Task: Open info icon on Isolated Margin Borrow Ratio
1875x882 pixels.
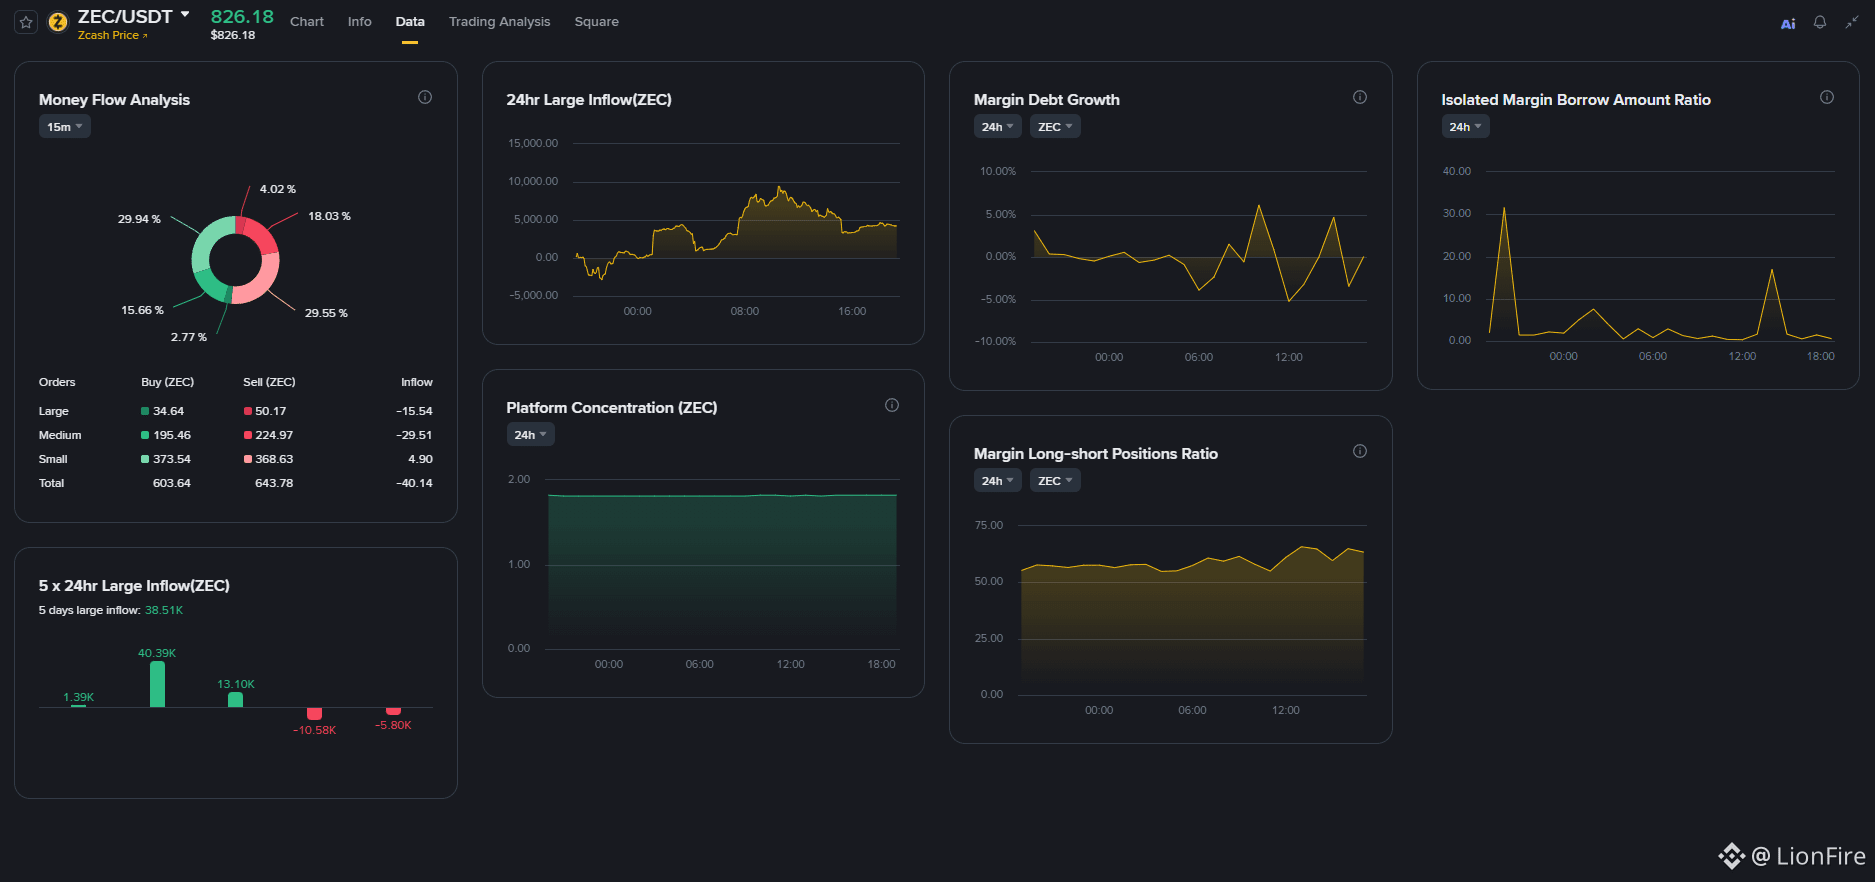Action: [1827, 97]
